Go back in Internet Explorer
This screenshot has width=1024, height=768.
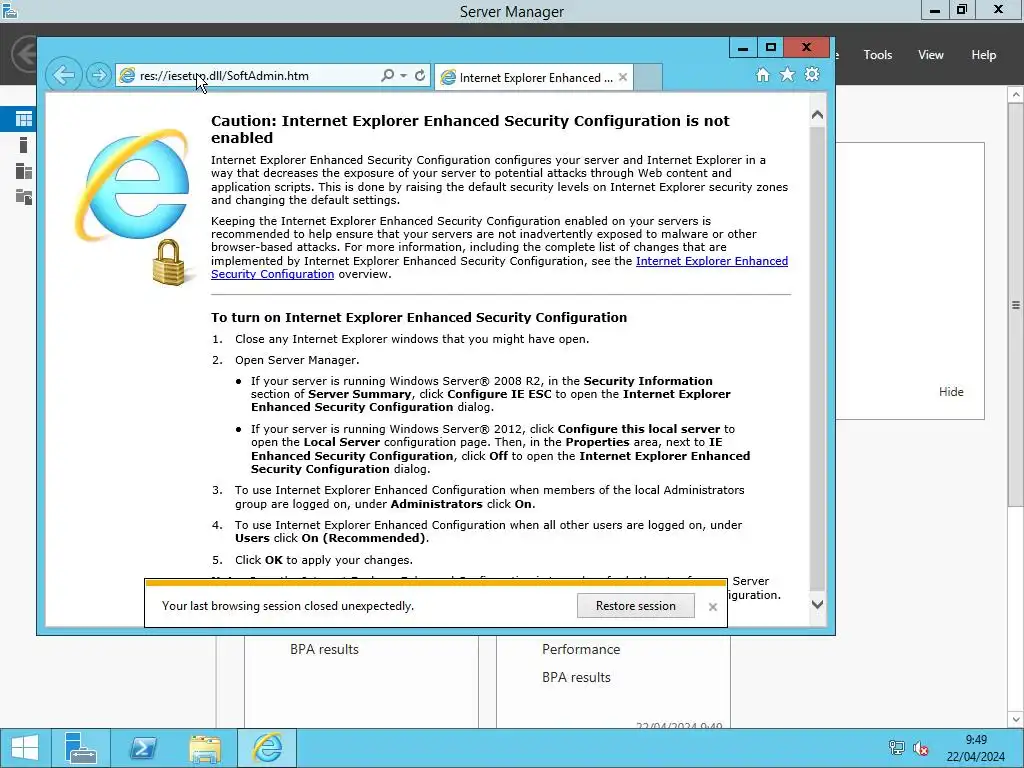coord(64,75)
